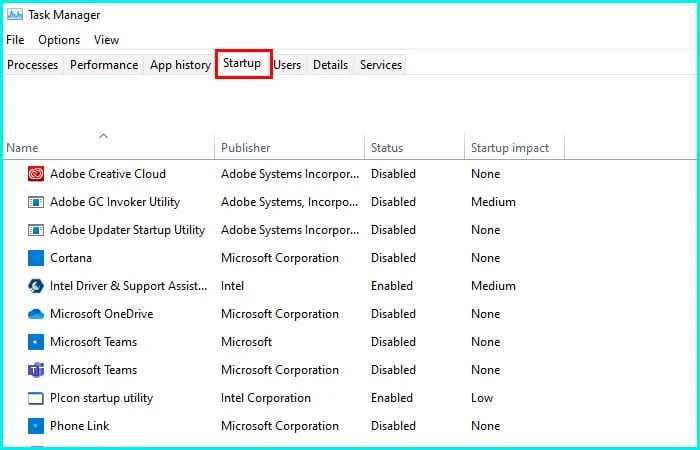Screen dimensions: 700x450
Task: Select the Adobe GC Invoker Utility name
Action: click(x=115, y=202)
